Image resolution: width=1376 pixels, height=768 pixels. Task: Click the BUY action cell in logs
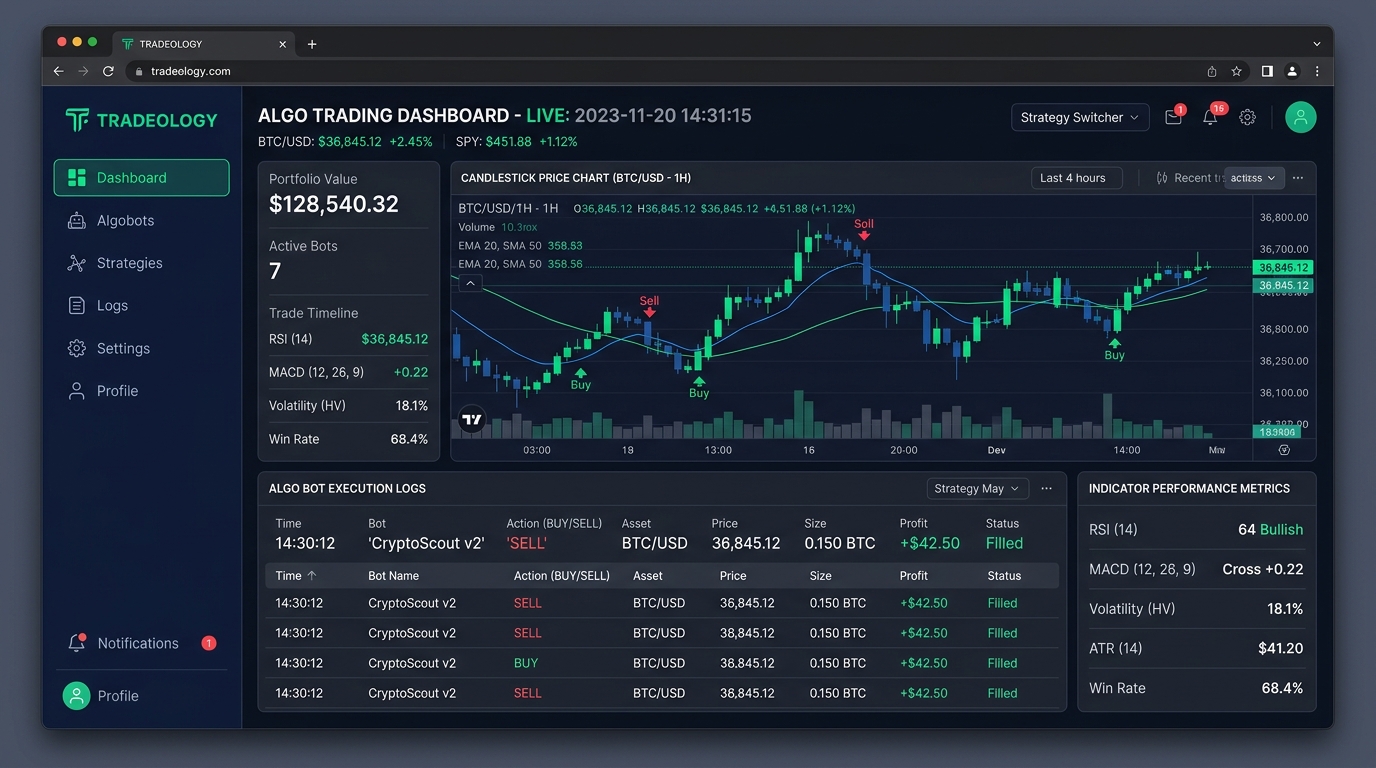coord(526,663)
